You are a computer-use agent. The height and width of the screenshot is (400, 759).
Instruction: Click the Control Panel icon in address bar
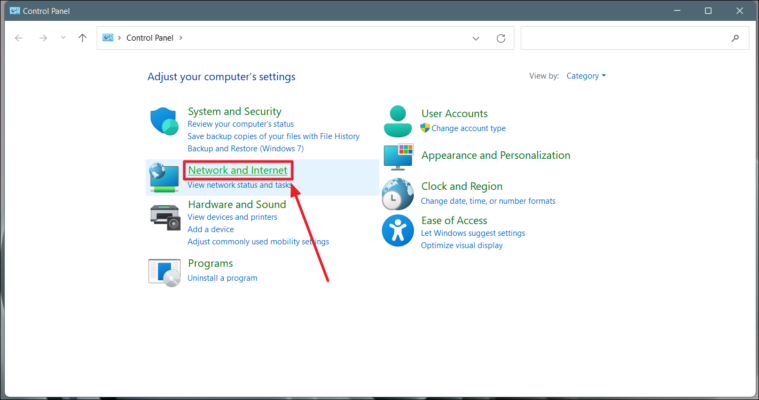107,38
